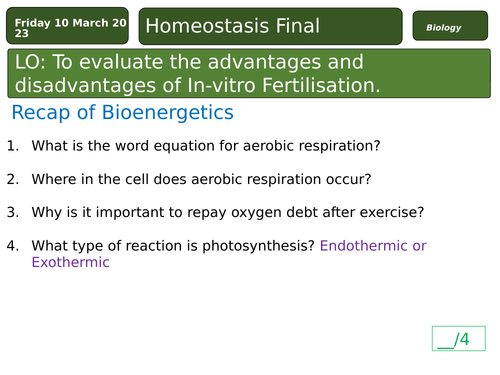Click the number 2. list marker
500x375 pixels.
[13, 179]
